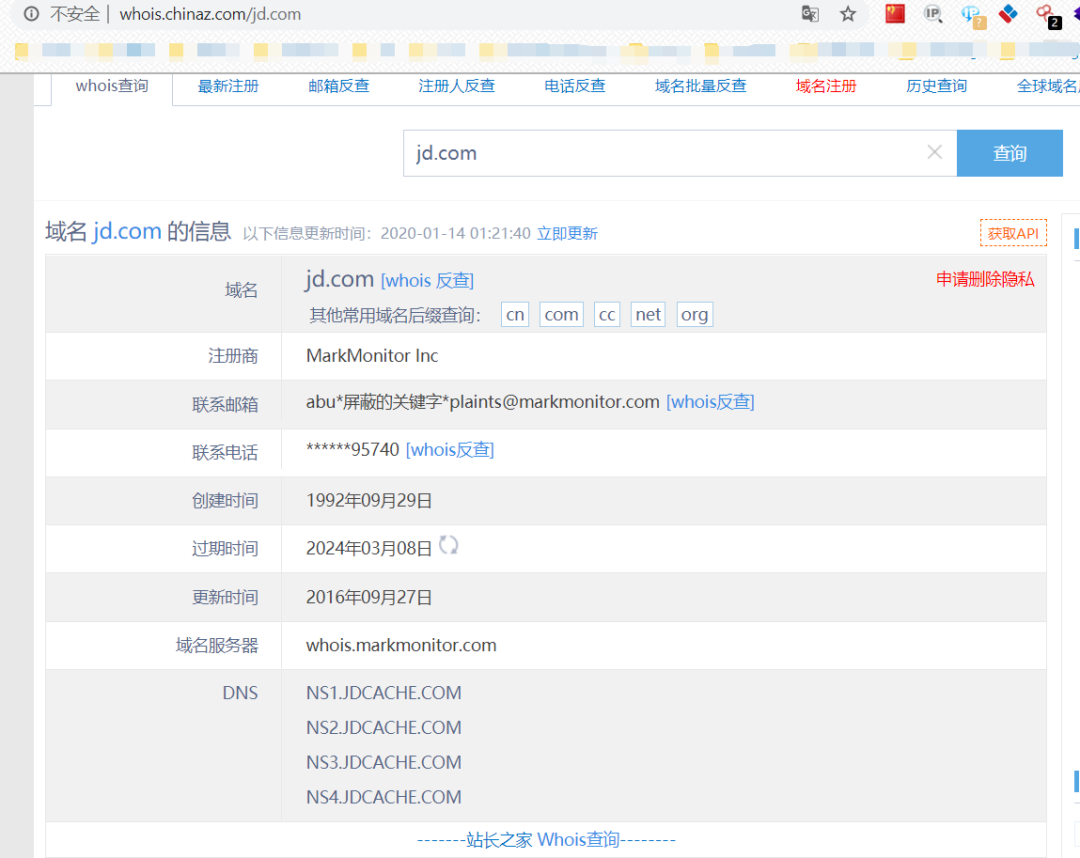
Task: Click registrar value MarkMonitor Inc
Action: pyautogui.click(x=372, y=356)
